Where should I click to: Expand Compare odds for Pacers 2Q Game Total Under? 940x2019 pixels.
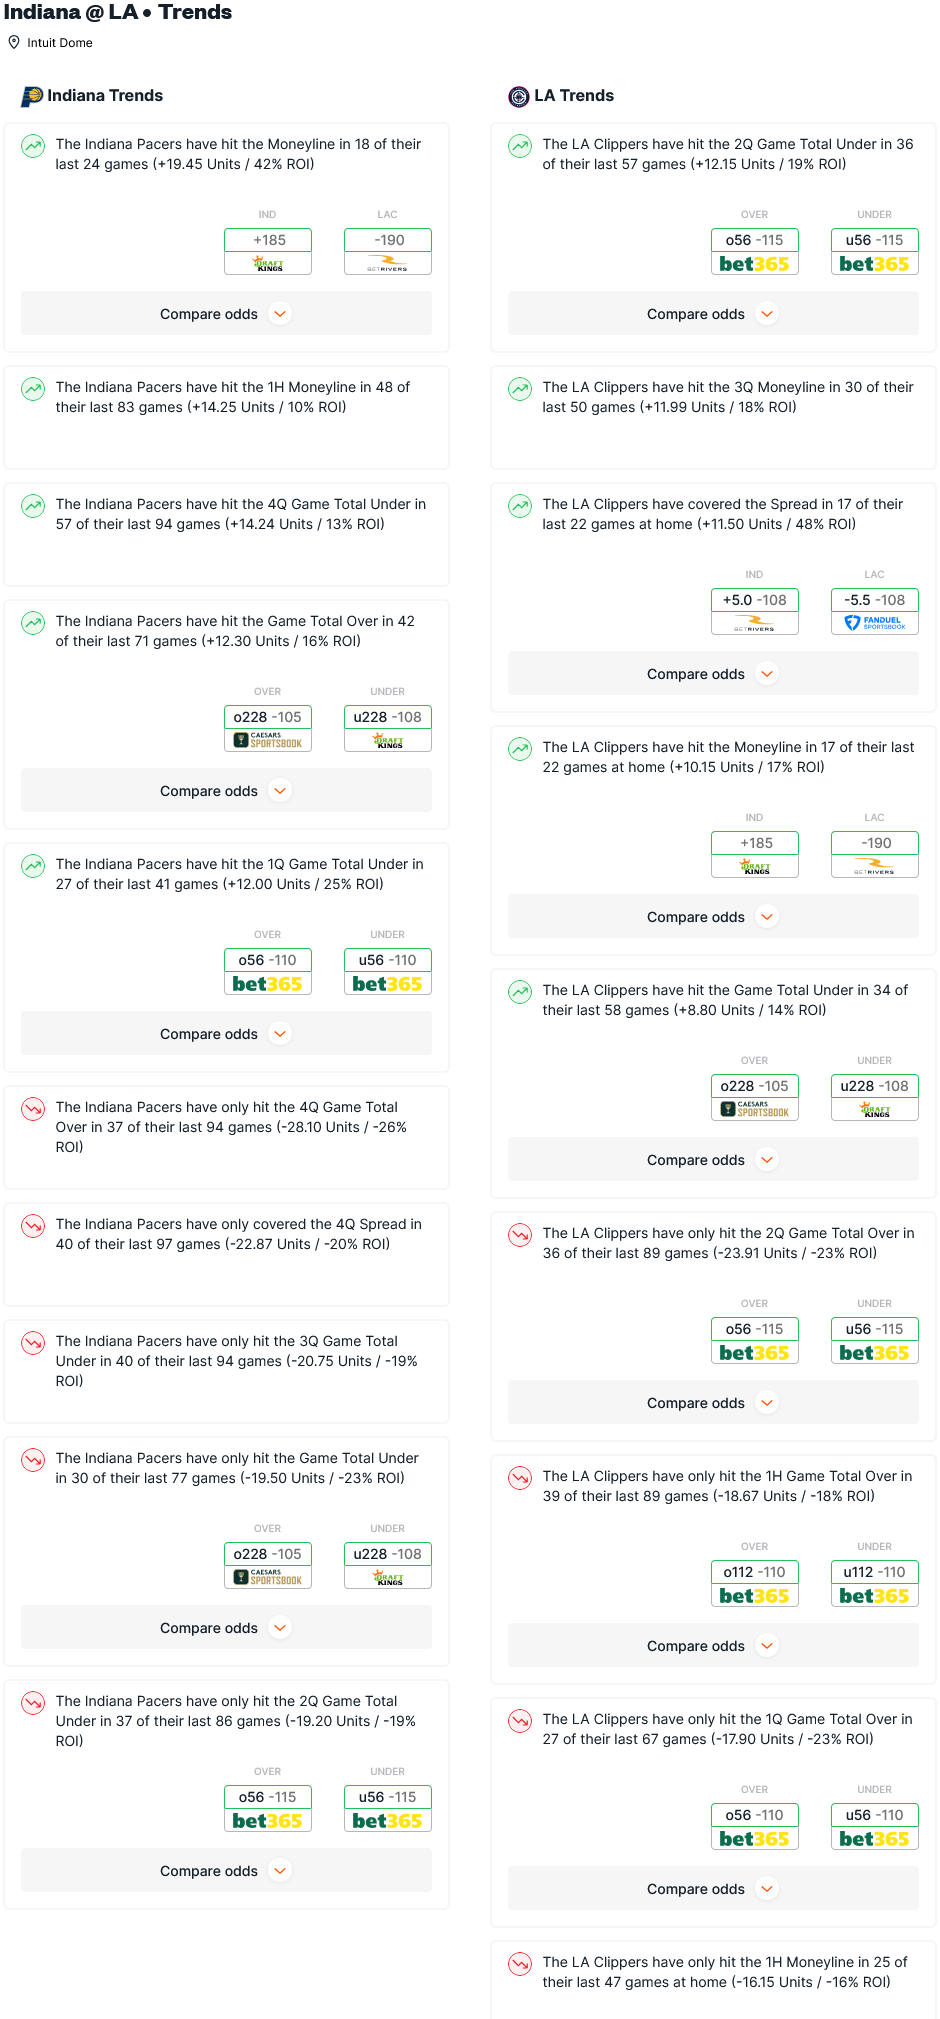226,1870
